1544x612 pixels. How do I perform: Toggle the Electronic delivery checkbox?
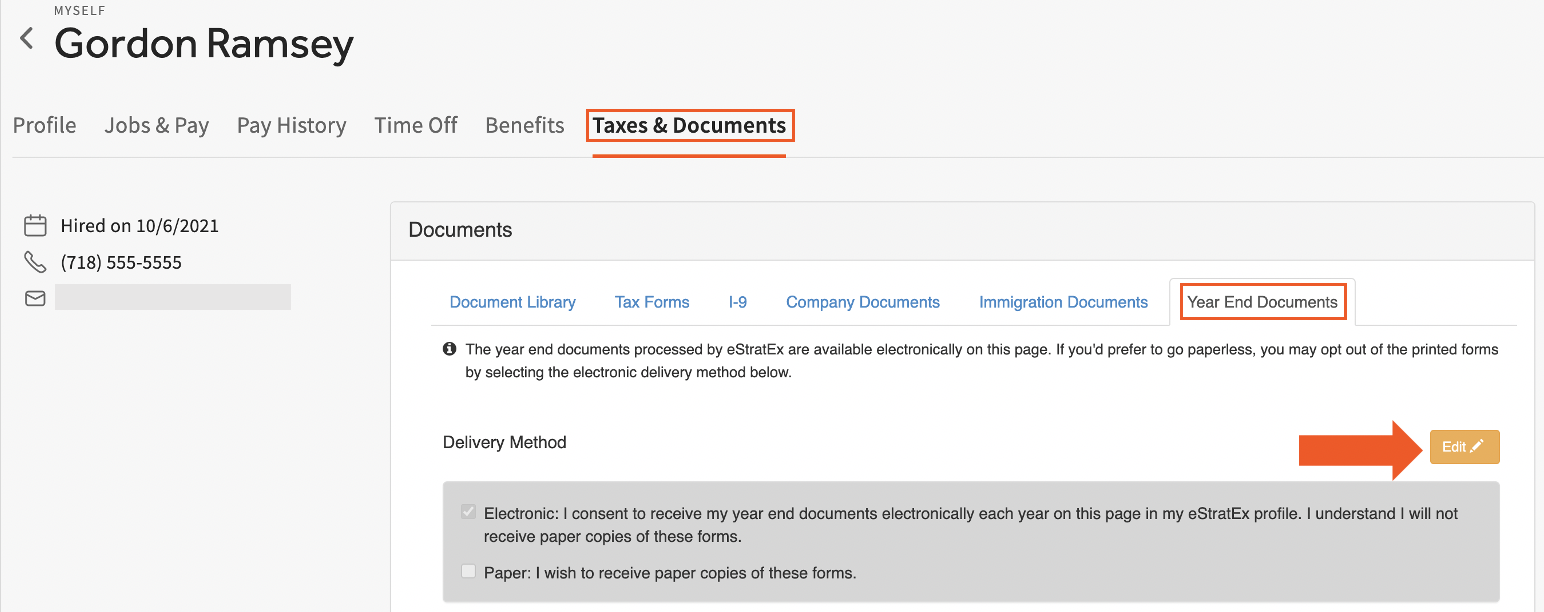468,512
